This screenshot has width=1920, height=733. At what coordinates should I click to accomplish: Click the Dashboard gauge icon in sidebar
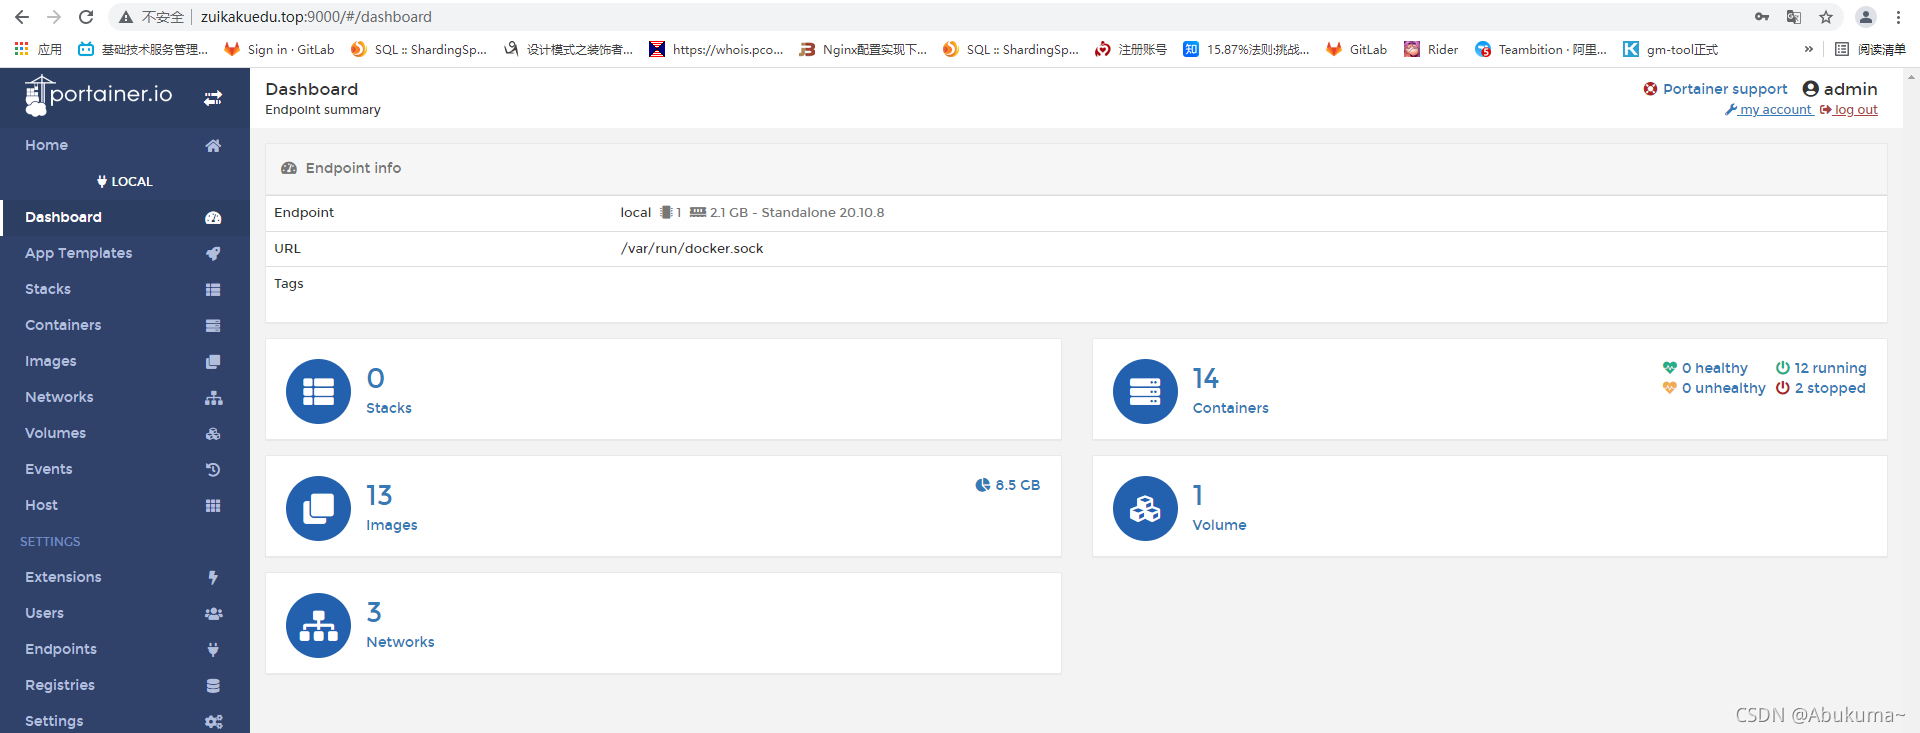[x=213, y=218]
